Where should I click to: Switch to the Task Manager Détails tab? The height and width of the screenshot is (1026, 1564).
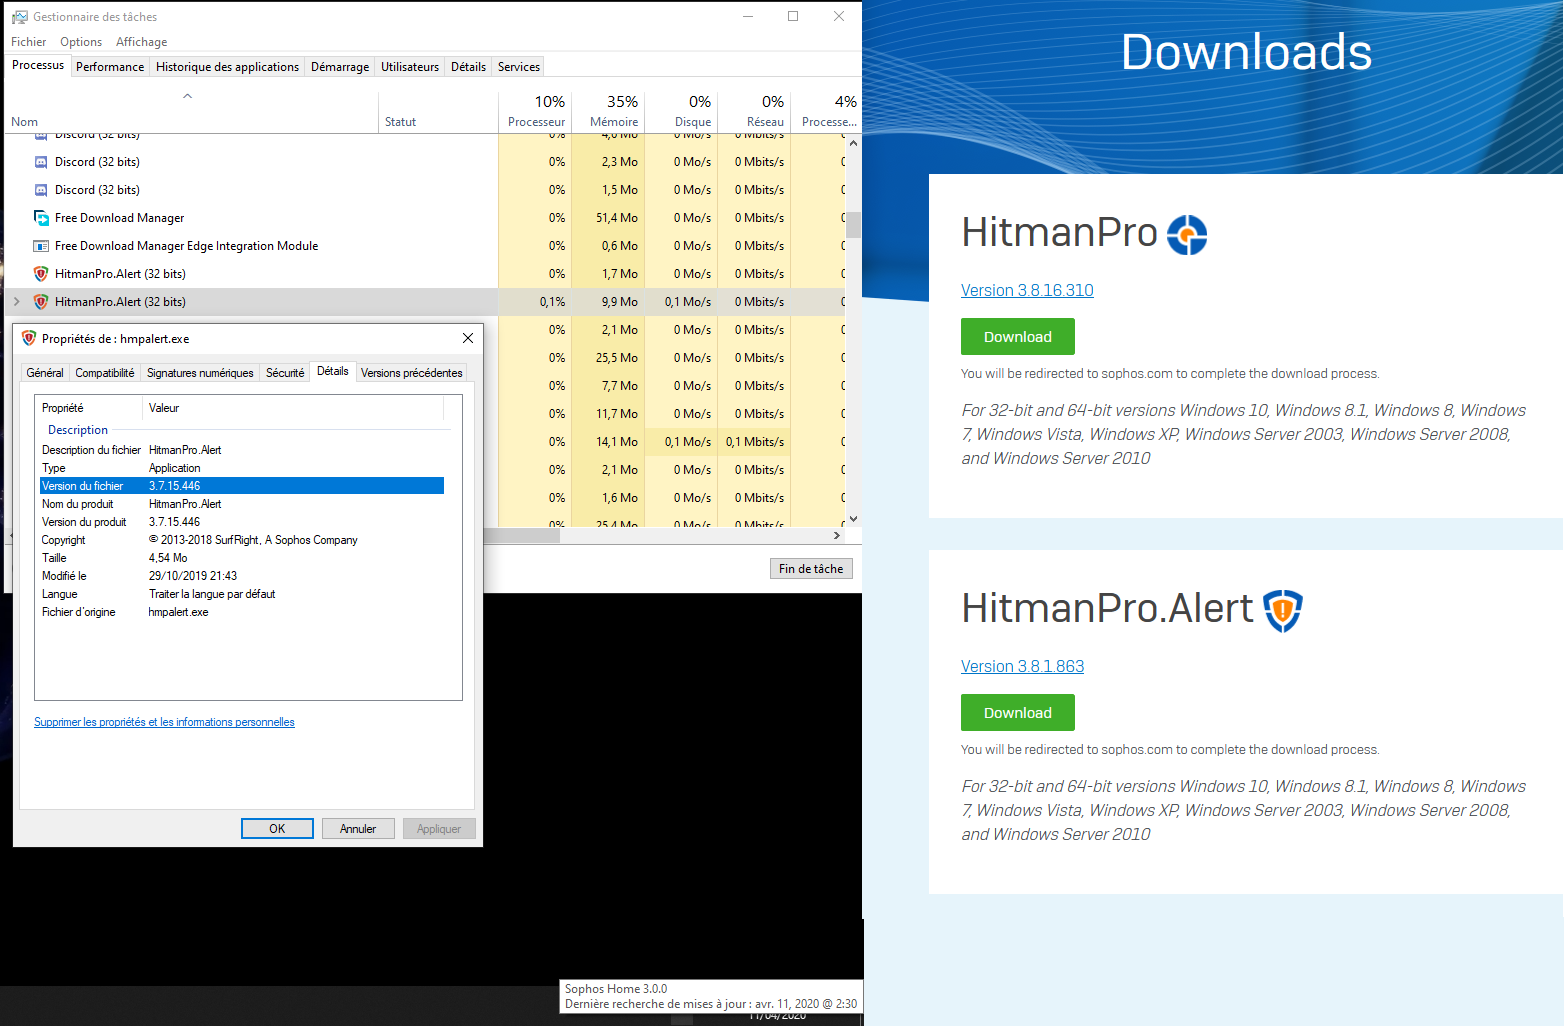[468, 67]
